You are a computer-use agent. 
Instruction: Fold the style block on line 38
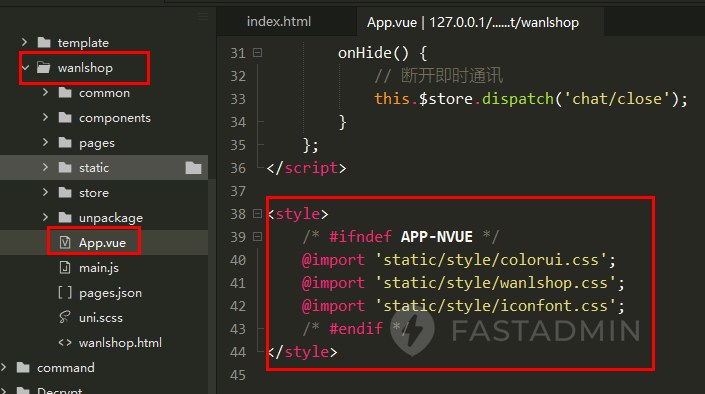click(x=257, y=213)
